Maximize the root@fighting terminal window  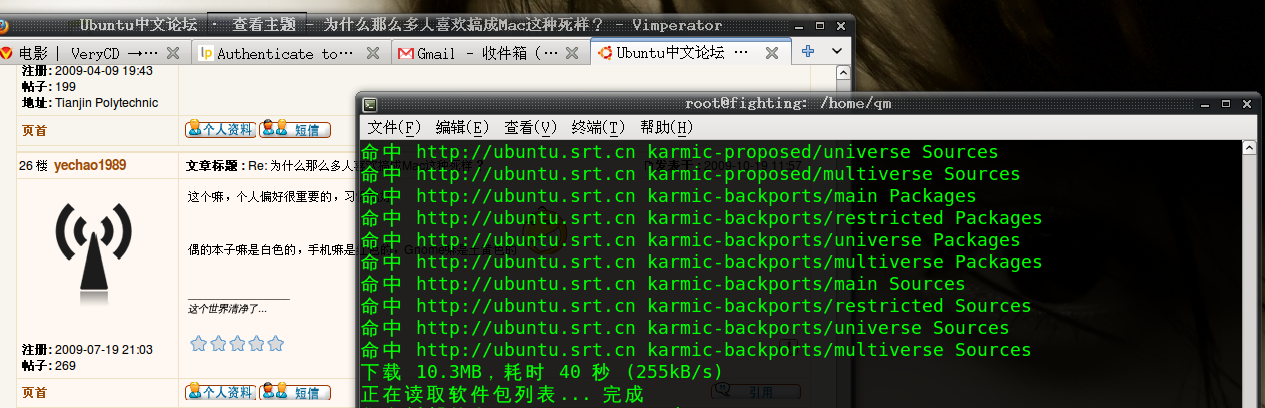1225,103
